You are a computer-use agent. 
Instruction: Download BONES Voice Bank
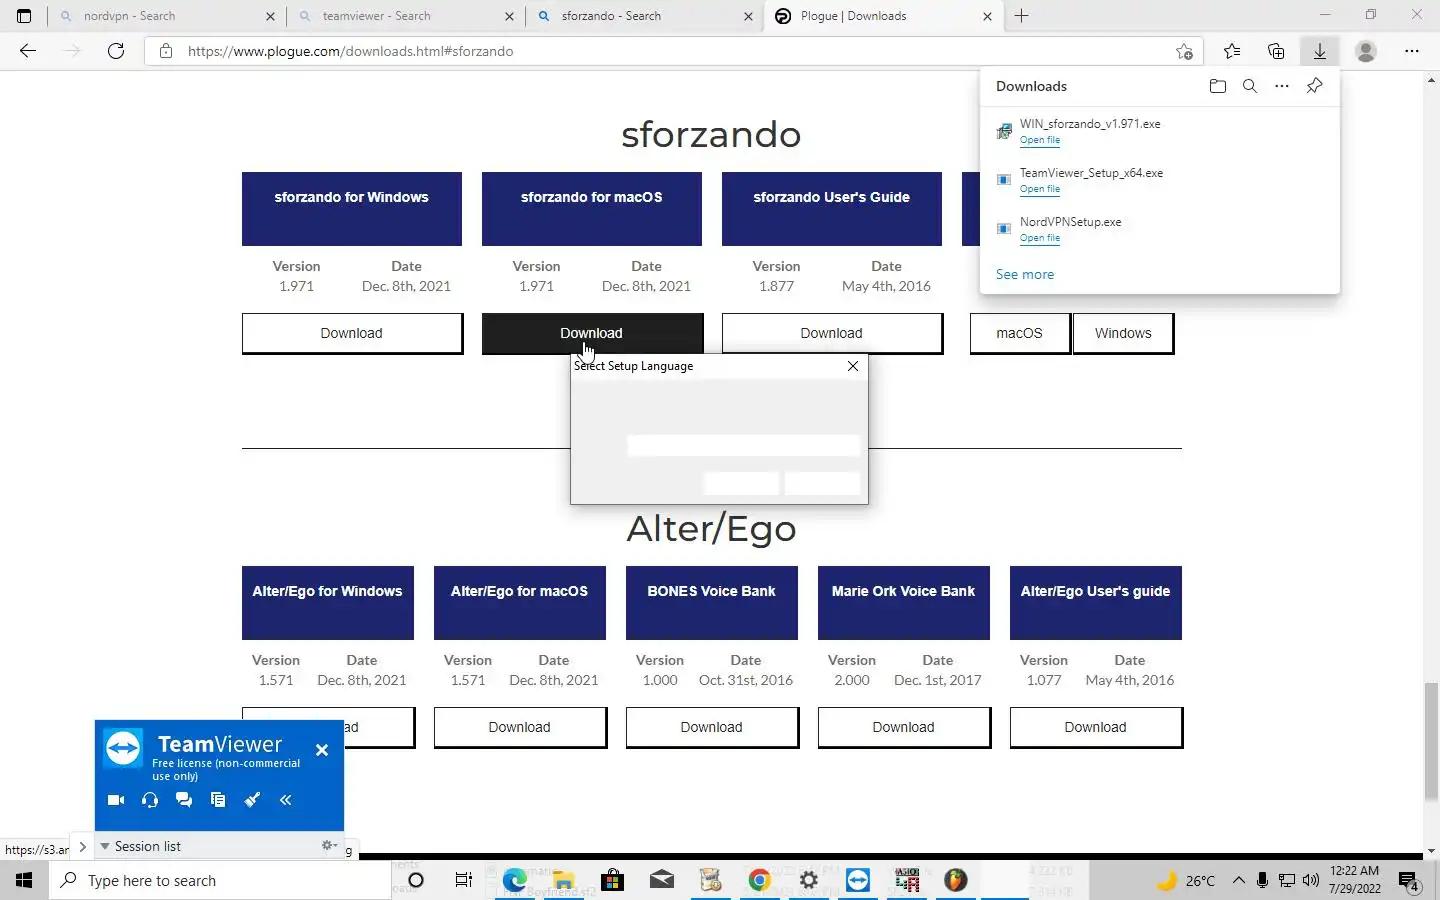point(712,727)
